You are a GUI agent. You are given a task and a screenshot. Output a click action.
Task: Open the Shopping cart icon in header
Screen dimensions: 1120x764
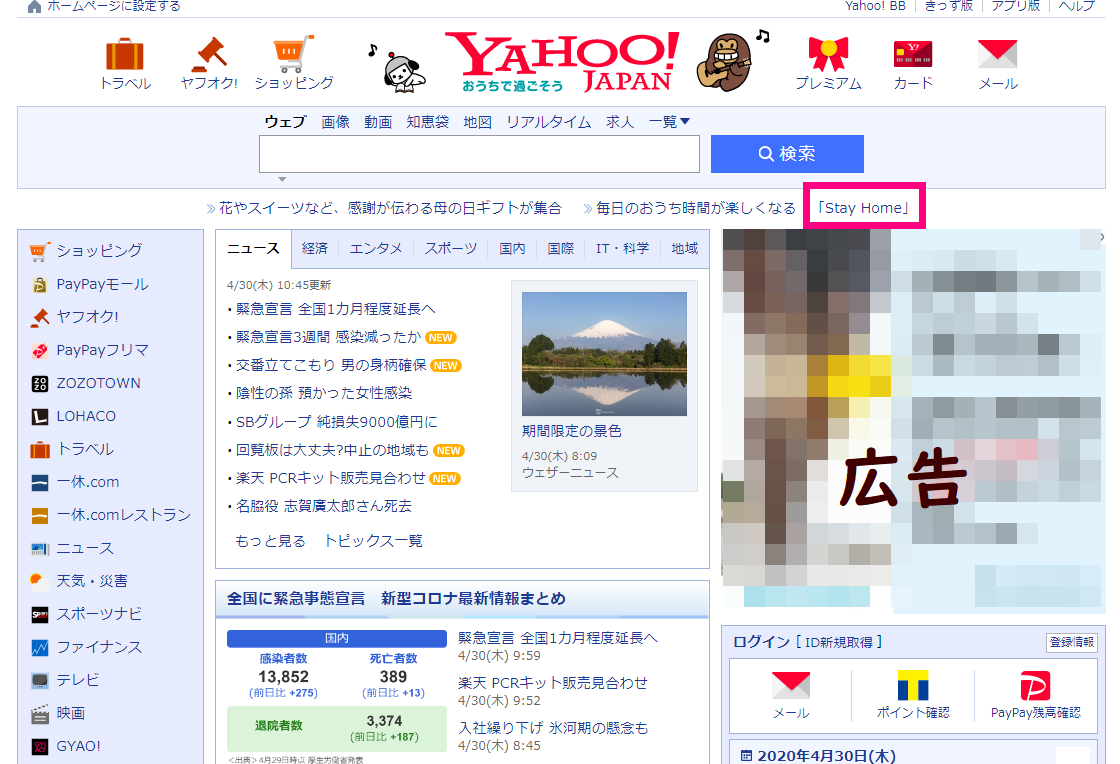tap(294, 54)
